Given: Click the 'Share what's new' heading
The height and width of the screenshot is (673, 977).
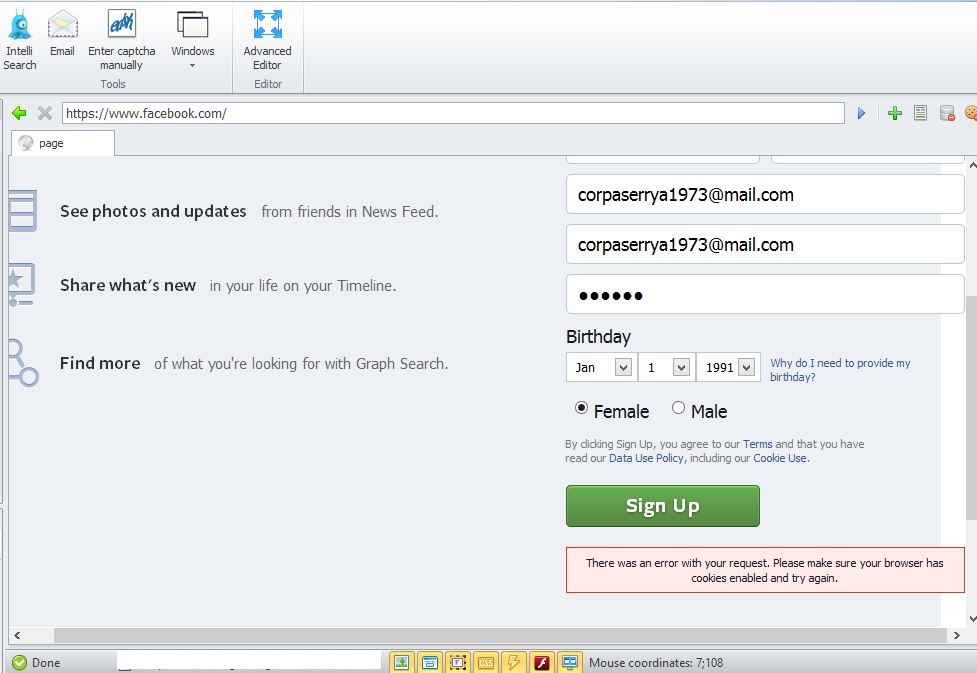Looking at the screenshot, I should point(128,285).
